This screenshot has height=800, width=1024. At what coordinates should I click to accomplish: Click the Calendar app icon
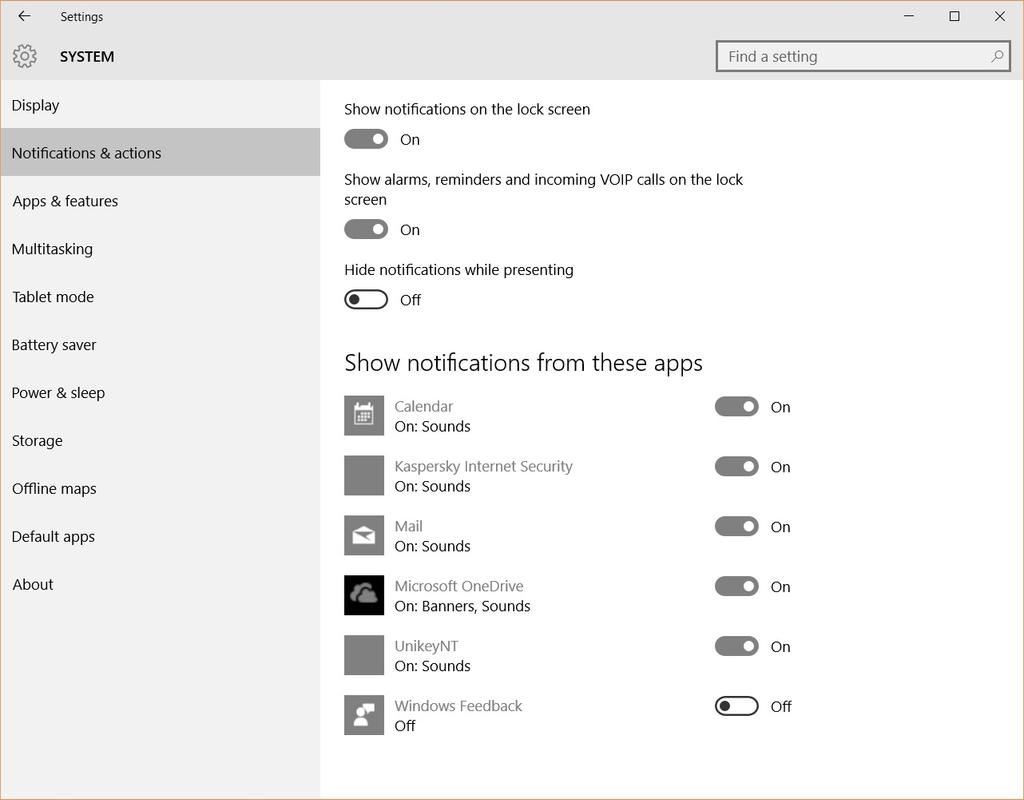click(364, 415)
